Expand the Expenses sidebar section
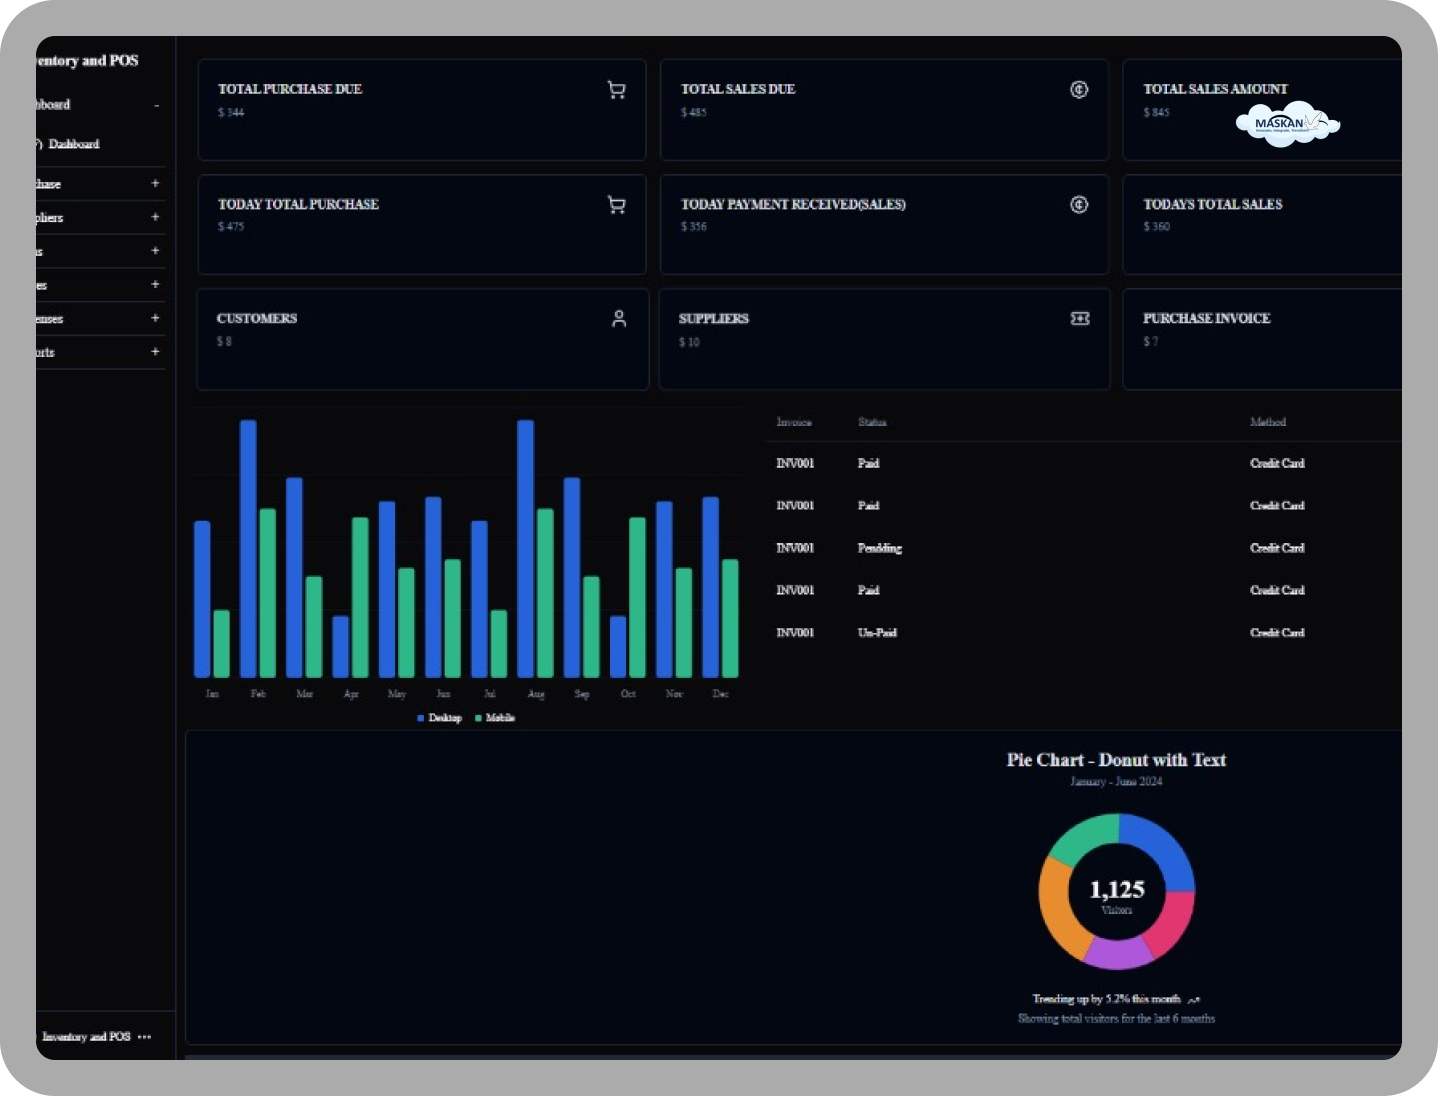Image resolution: width=1438 pixels, height=1096 pixels. point(155,318)
